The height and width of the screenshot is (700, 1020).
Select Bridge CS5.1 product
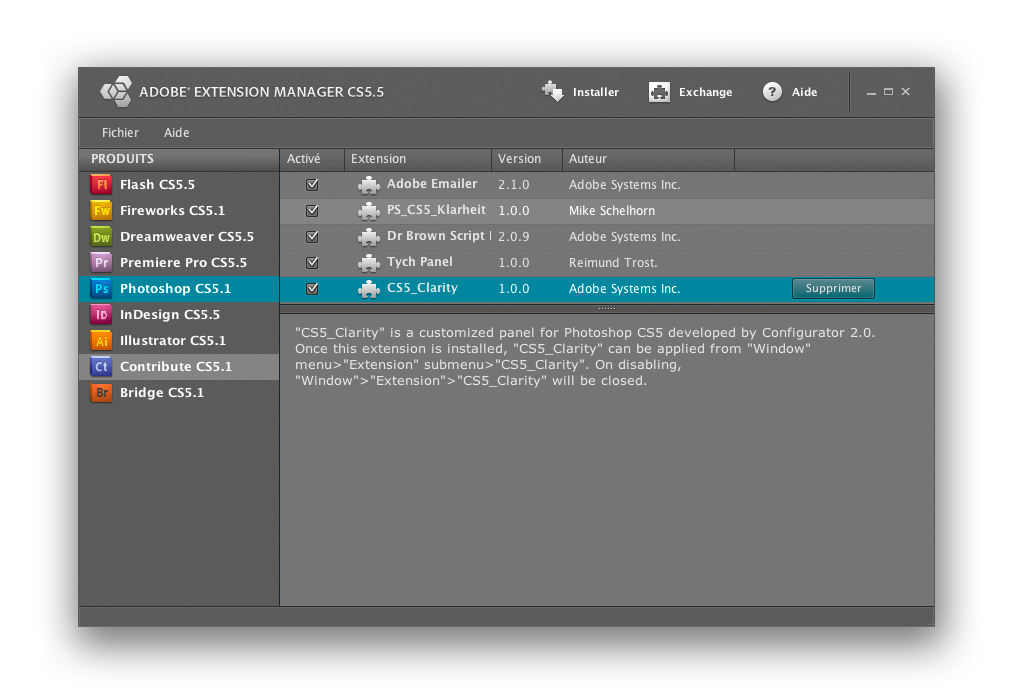click(x=179, y=393)
